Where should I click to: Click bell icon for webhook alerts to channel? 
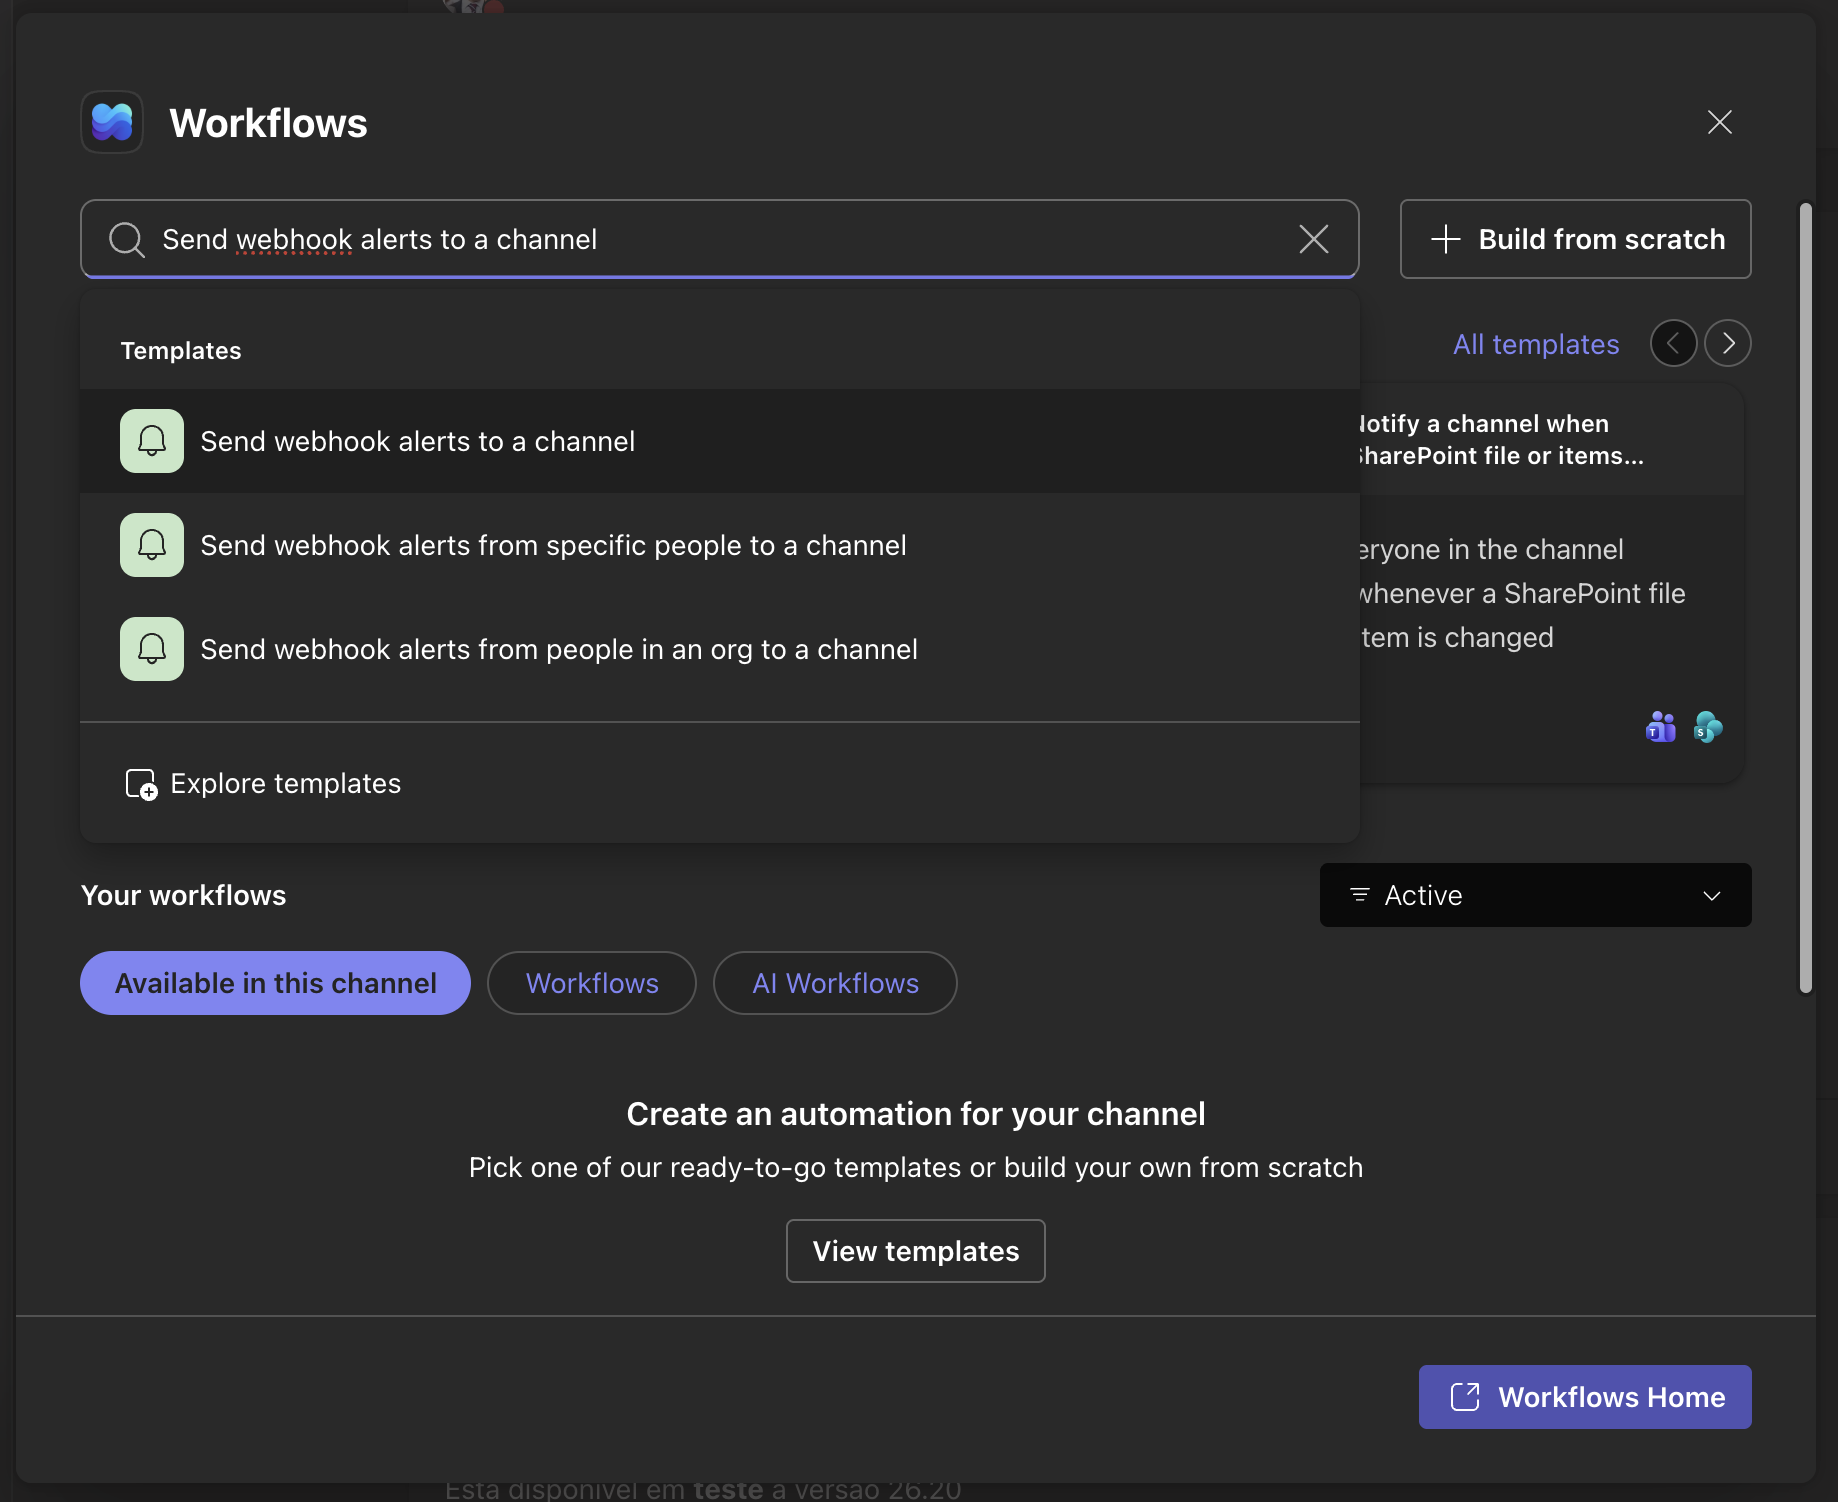(x=152, y=441)
